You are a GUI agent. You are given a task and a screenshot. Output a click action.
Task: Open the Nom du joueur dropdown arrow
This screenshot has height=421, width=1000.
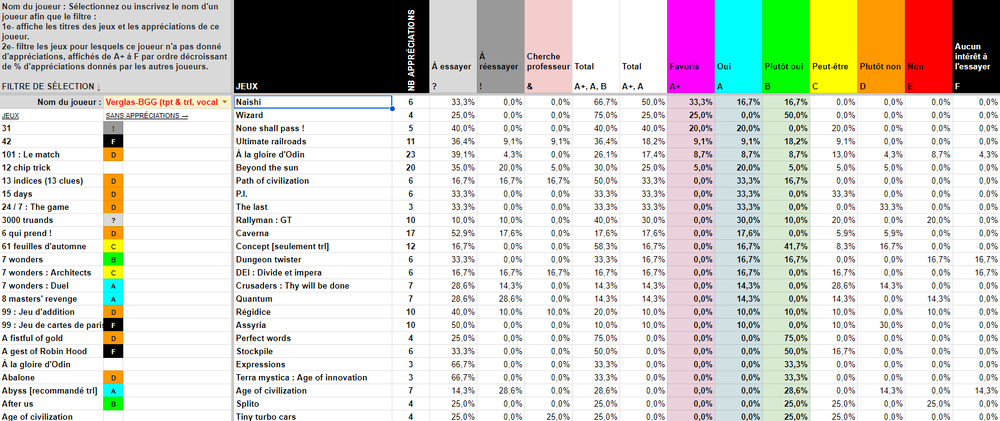point(225,102)
